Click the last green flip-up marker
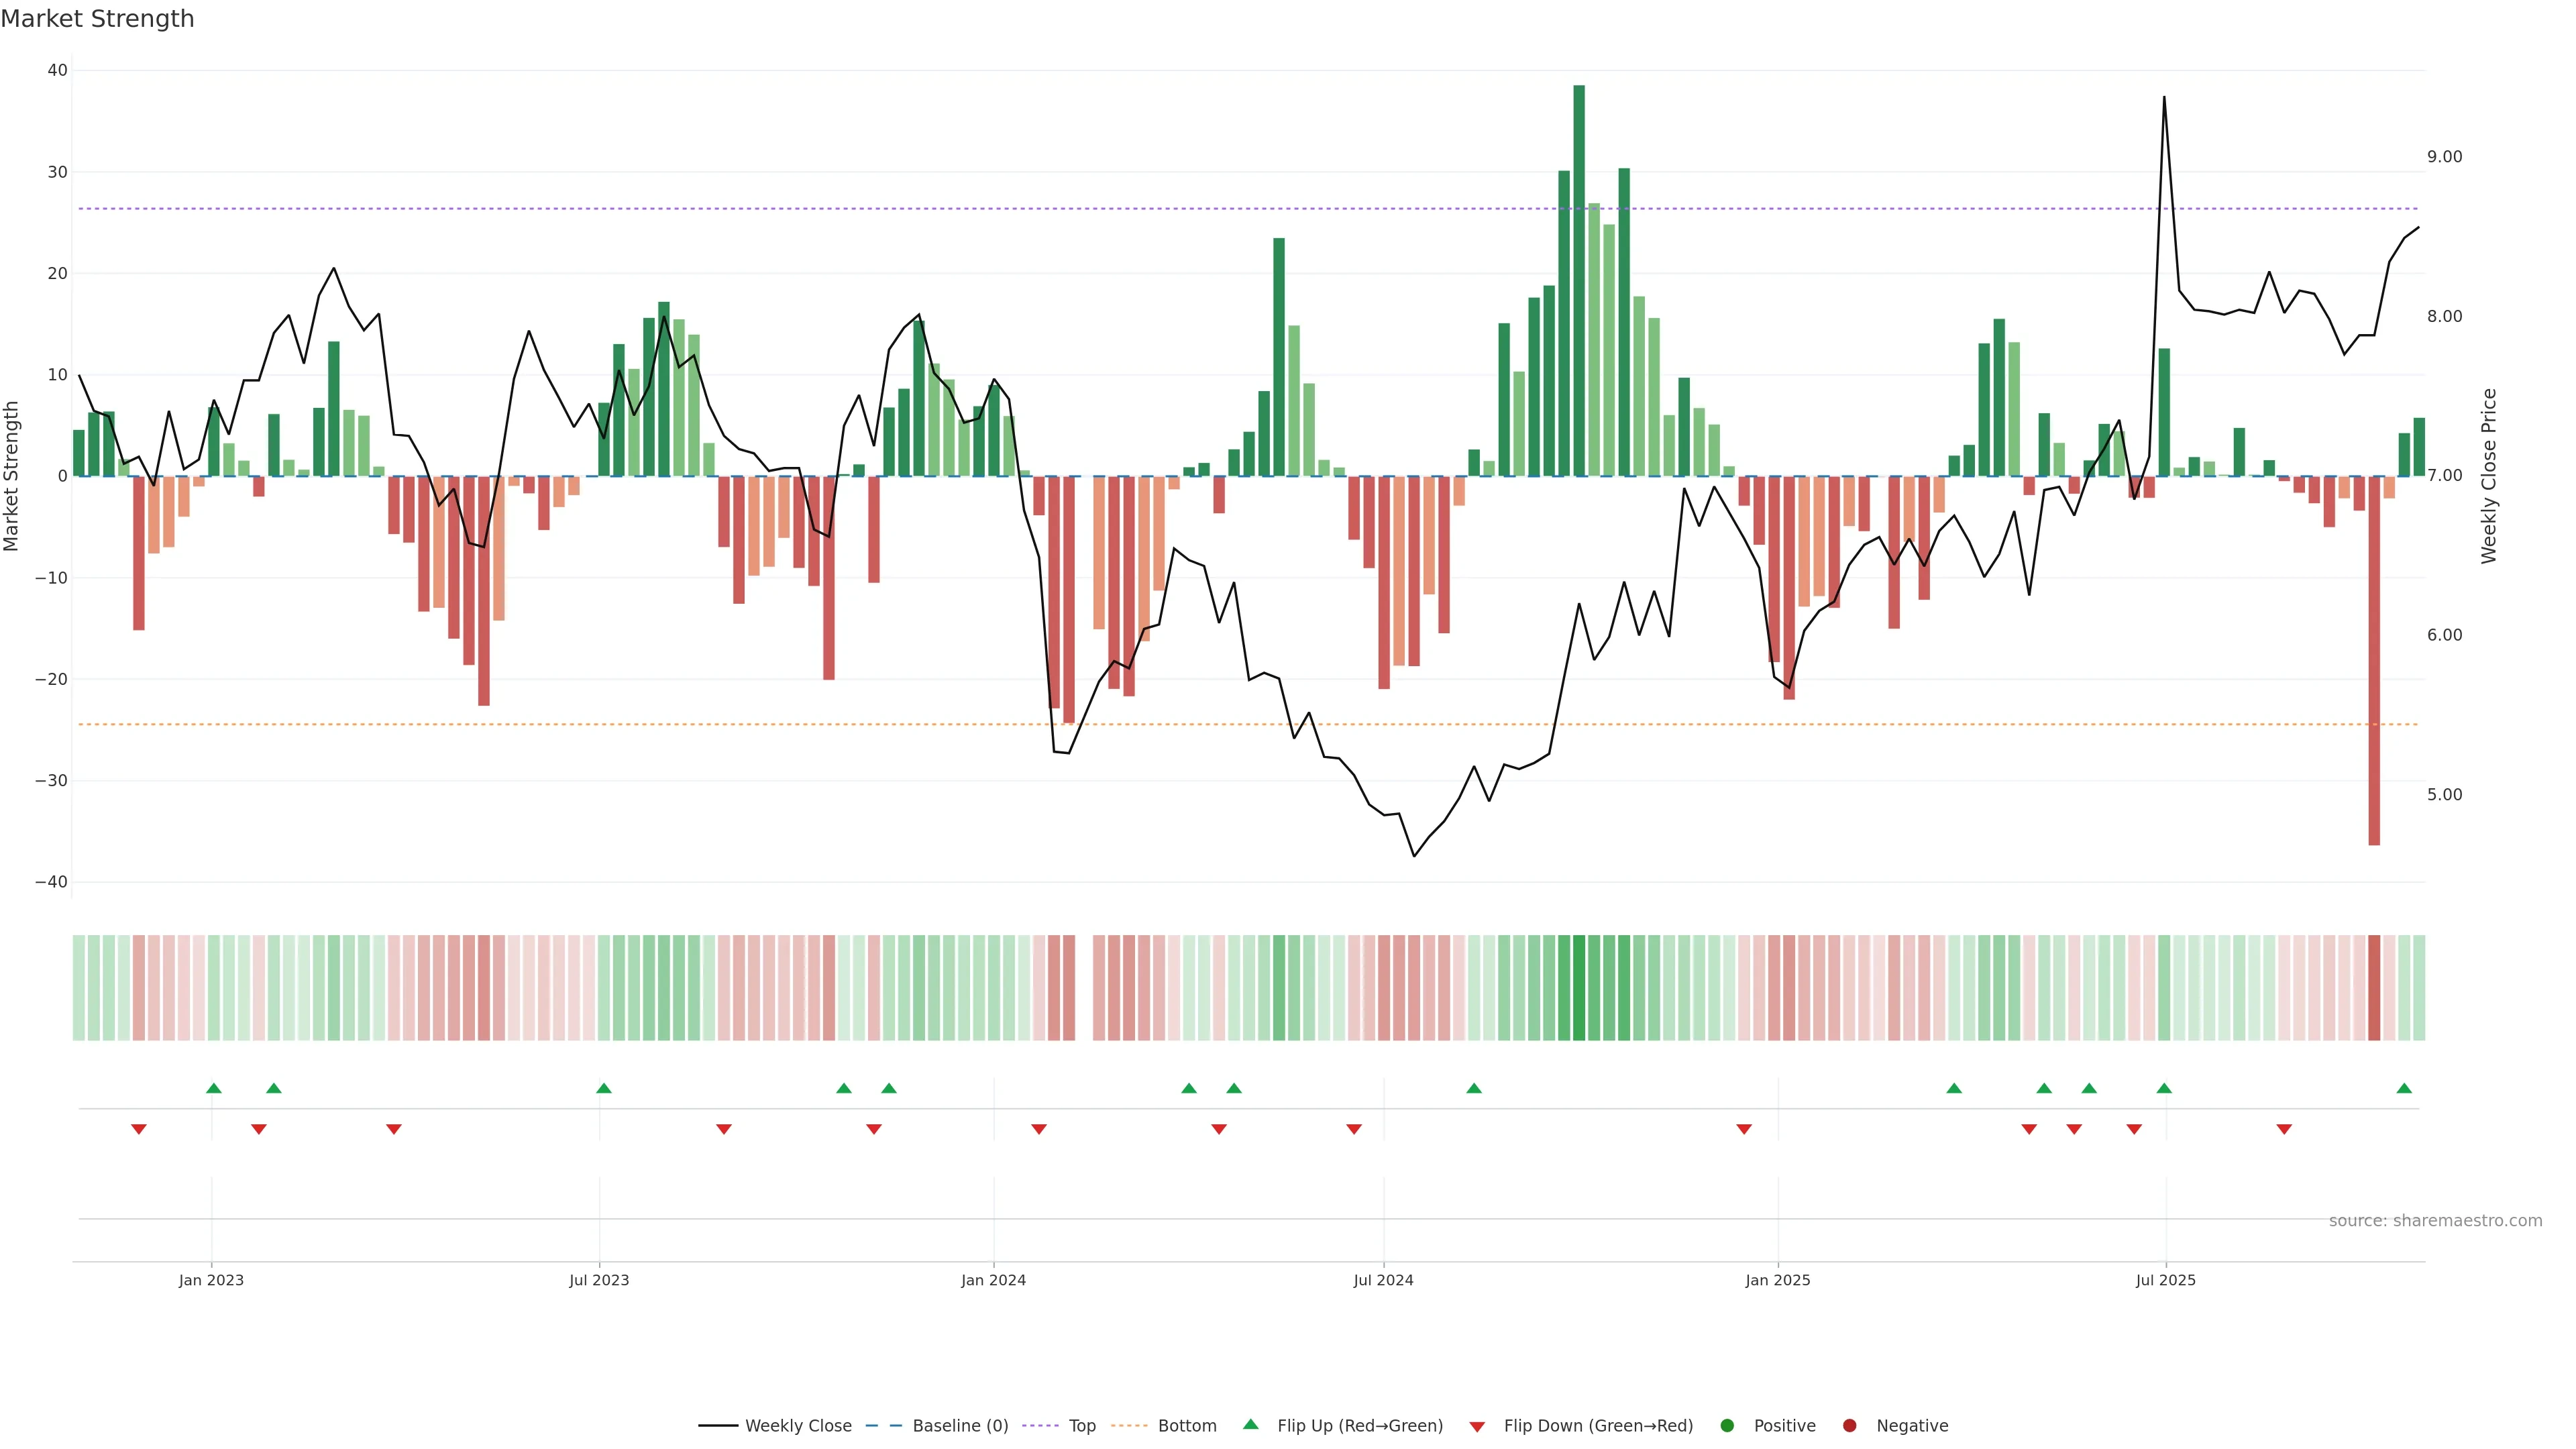This screenshot has width=2576, height=1449. (x=2404, y=1088)
